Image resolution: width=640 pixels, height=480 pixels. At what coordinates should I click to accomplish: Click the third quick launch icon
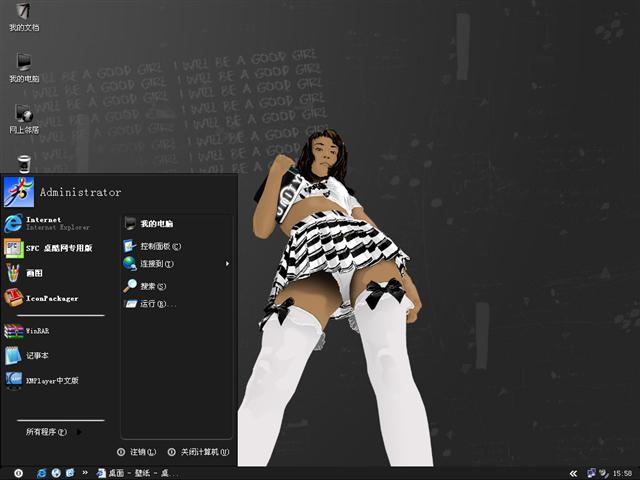coord(70,473)
